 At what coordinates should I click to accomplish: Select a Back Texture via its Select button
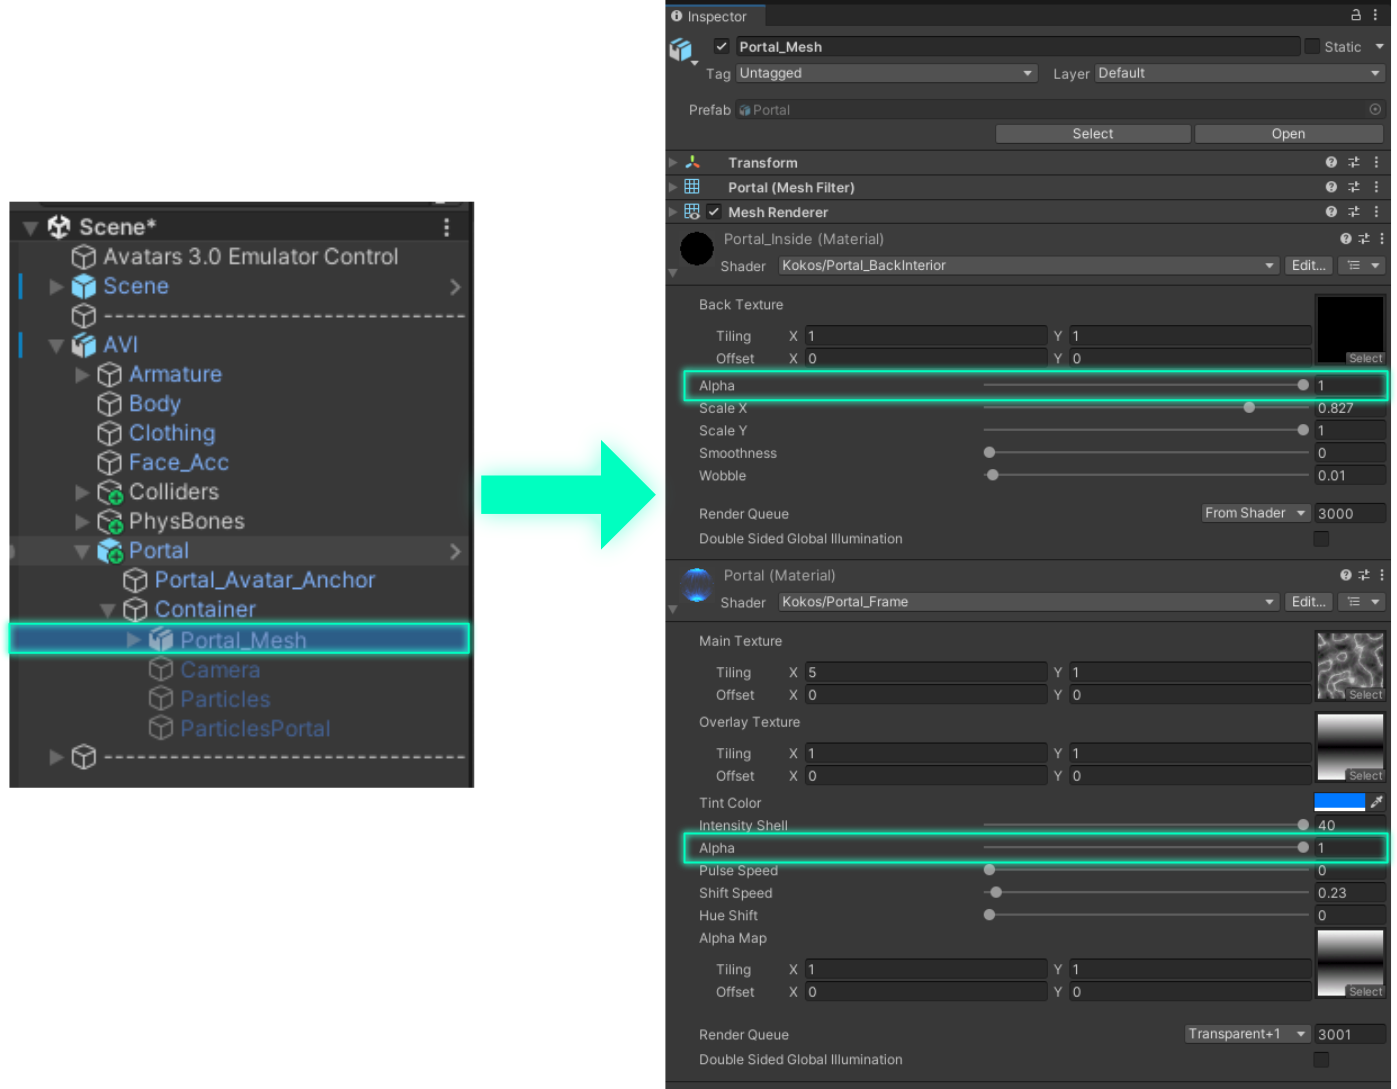coord(1364,358)
